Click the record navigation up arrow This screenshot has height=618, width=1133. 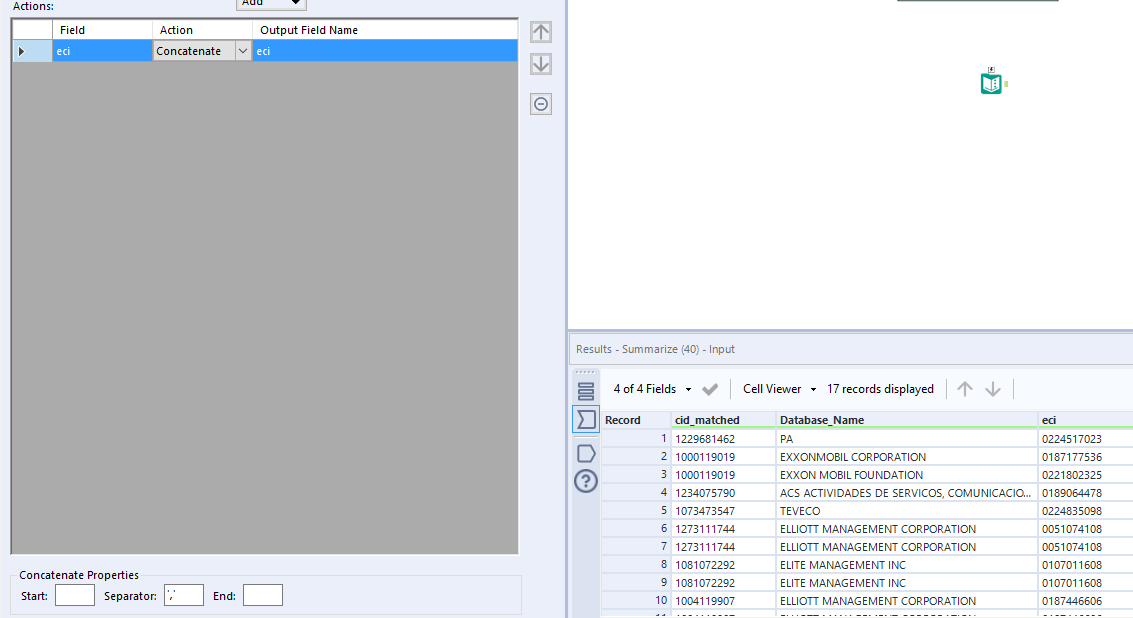coord(964,389)
